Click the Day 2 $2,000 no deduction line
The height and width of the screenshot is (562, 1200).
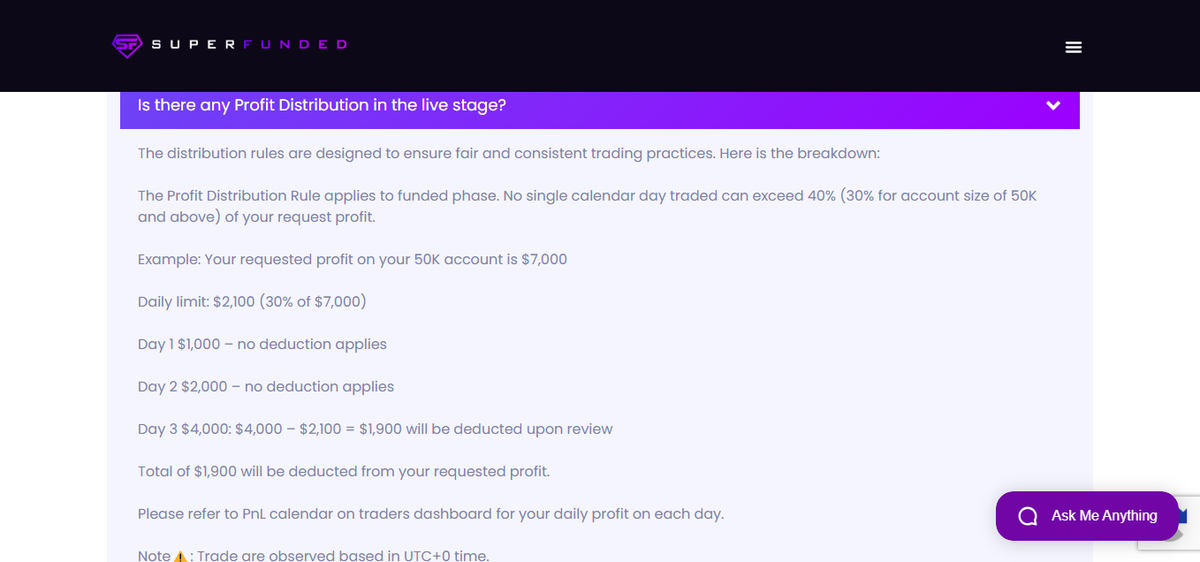click(x=266, y=386)
